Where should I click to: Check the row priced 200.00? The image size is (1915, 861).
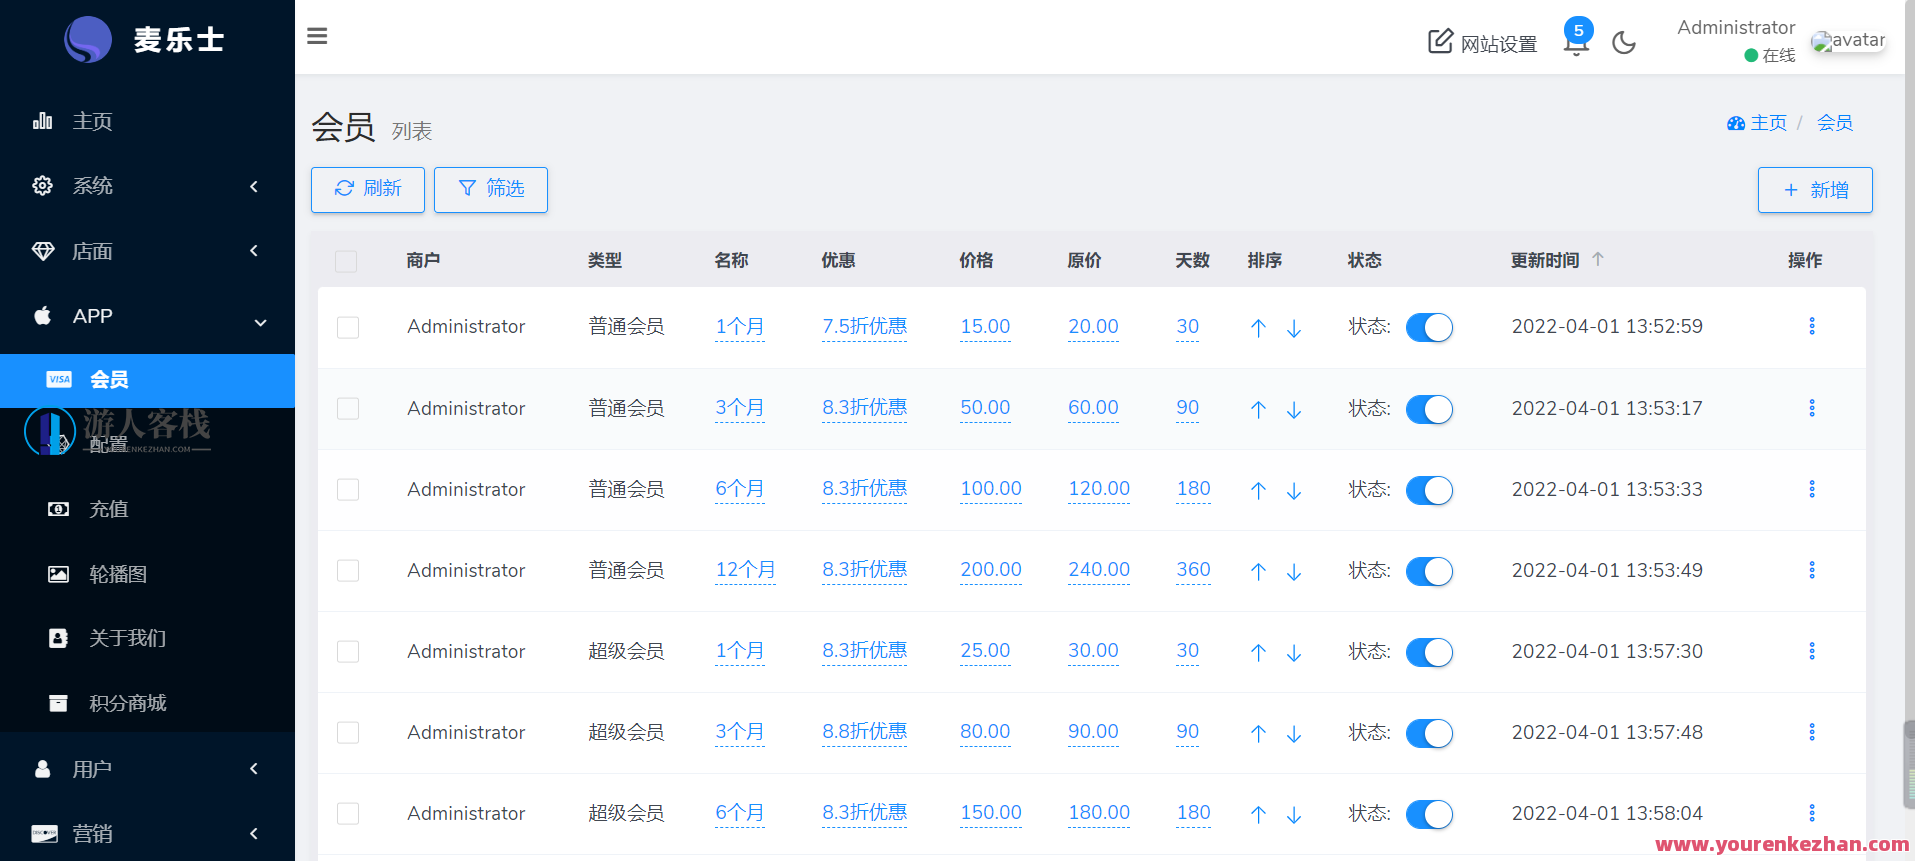[x=348, y=570]
